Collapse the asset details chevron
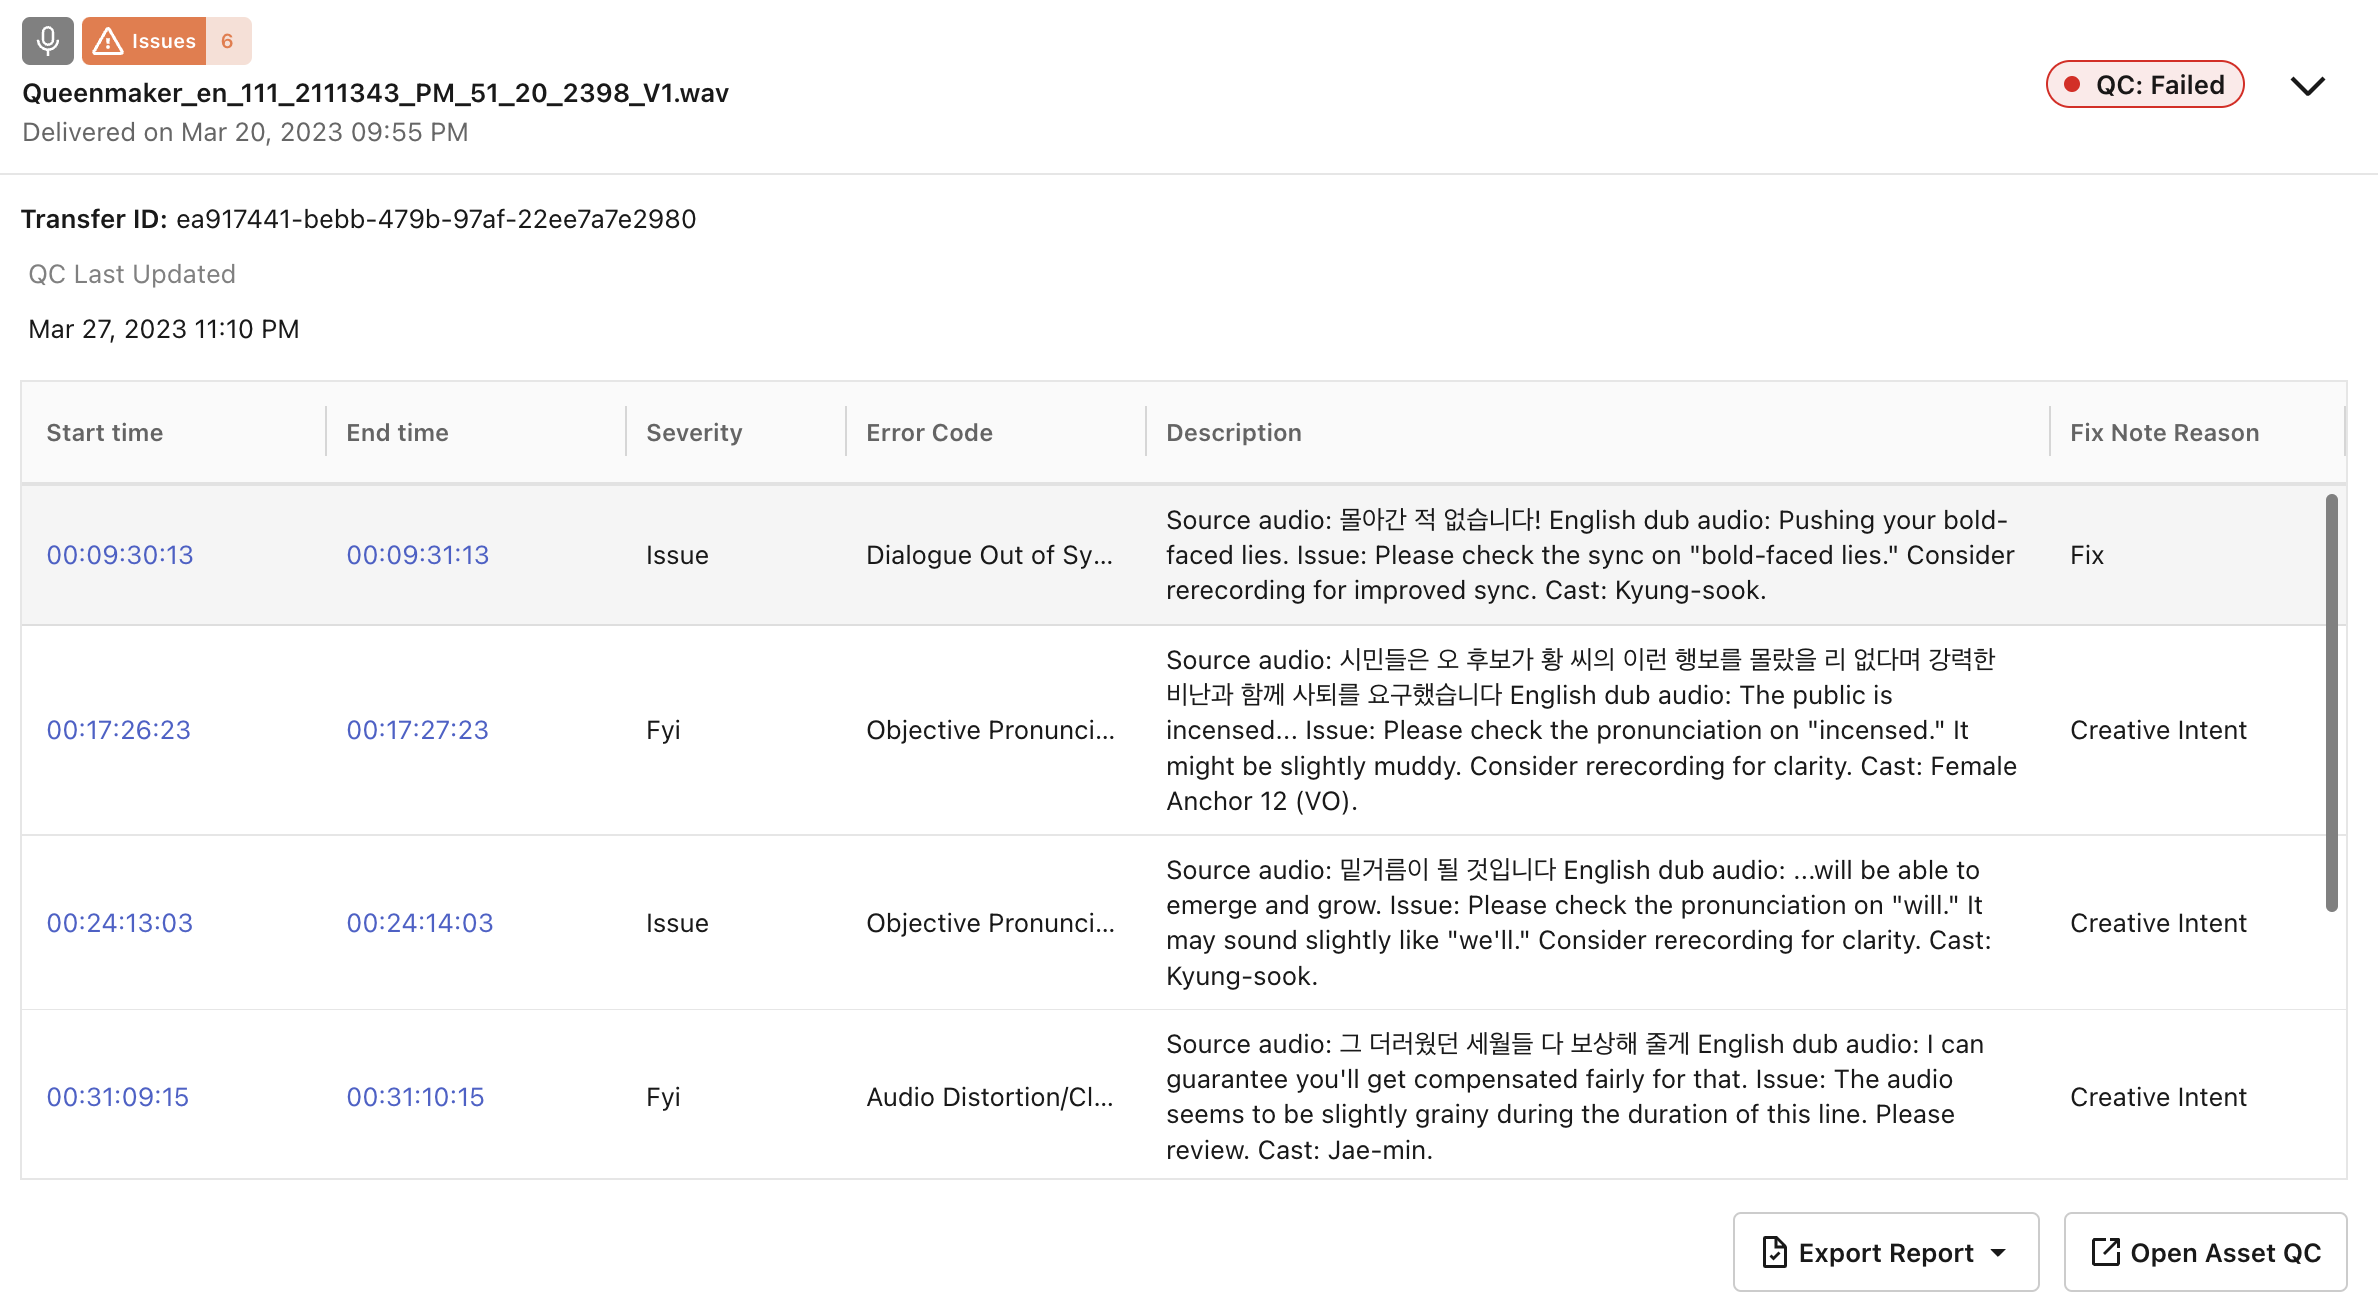Viewport: 2378px width, 1316px height. coord(2308,86)
